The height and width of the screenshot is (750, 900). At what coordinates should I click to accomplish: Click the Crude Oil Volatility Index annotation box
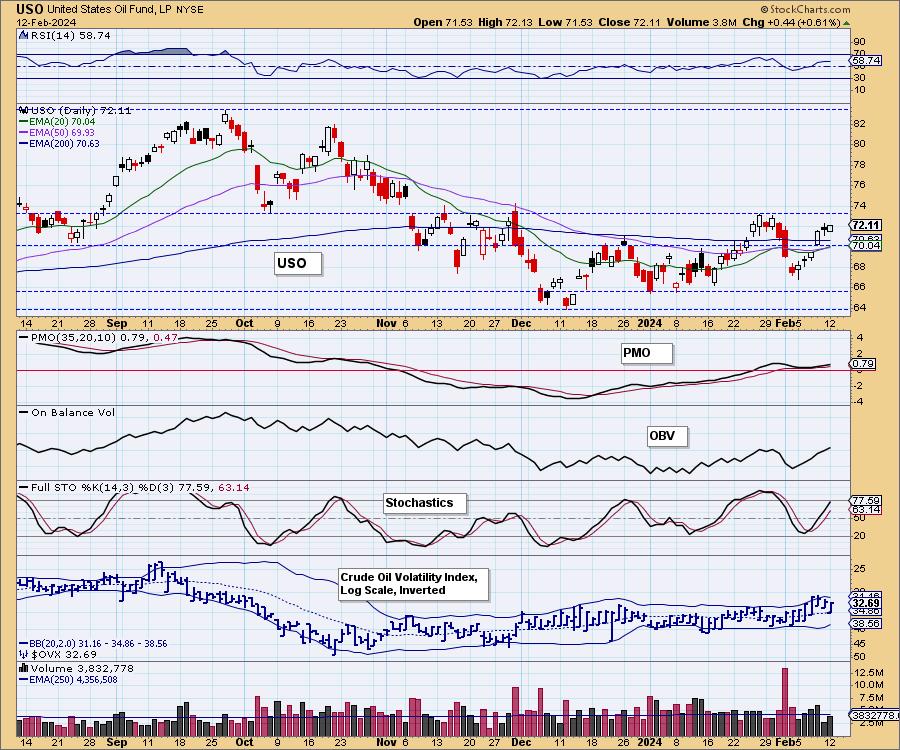pos(413,584)
